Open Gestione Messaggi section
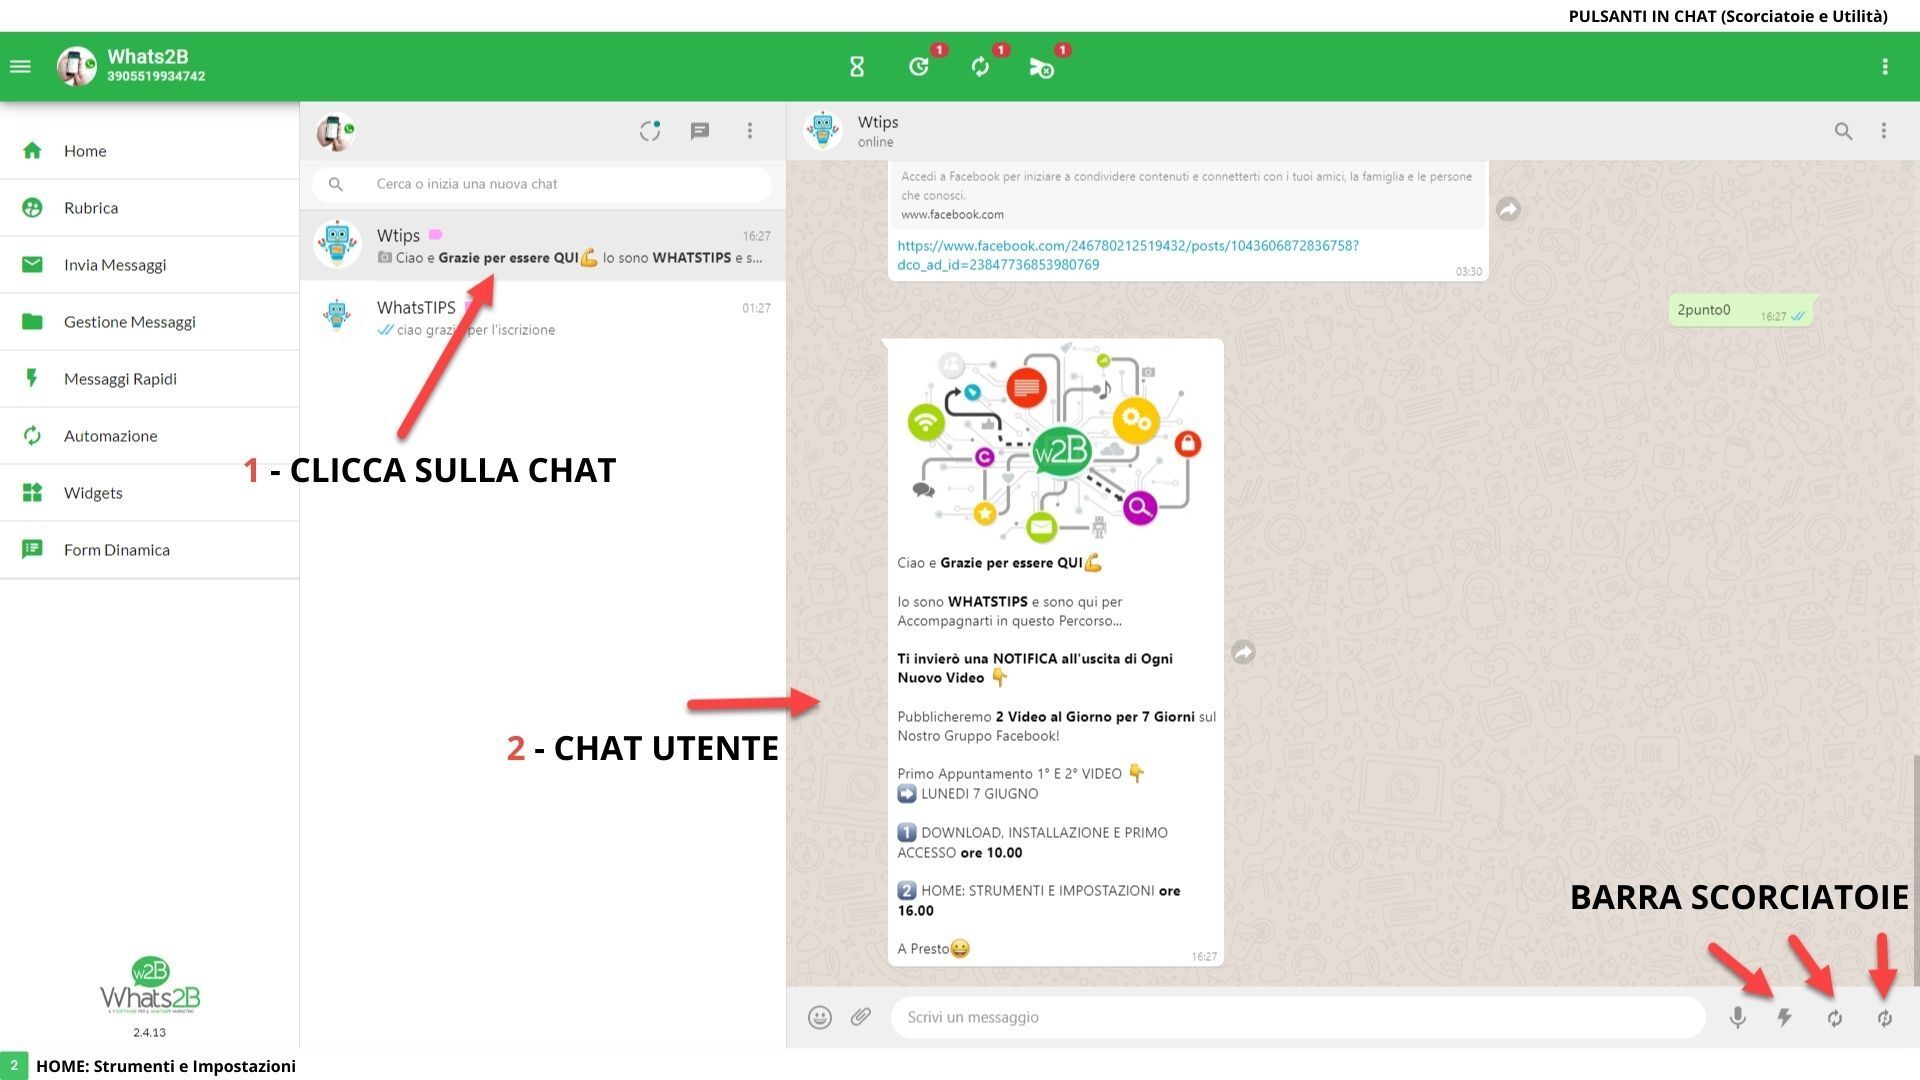1920x1080 pixels. click(150, 322)
